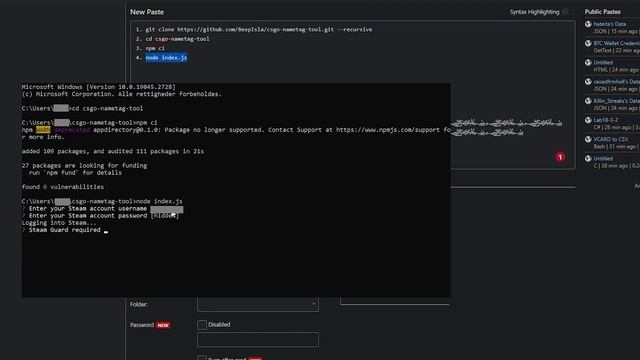This screenshot has width=640, height=360.
Task: Click the Steam Guard required prompt in terminal
Action: [64, 230]
